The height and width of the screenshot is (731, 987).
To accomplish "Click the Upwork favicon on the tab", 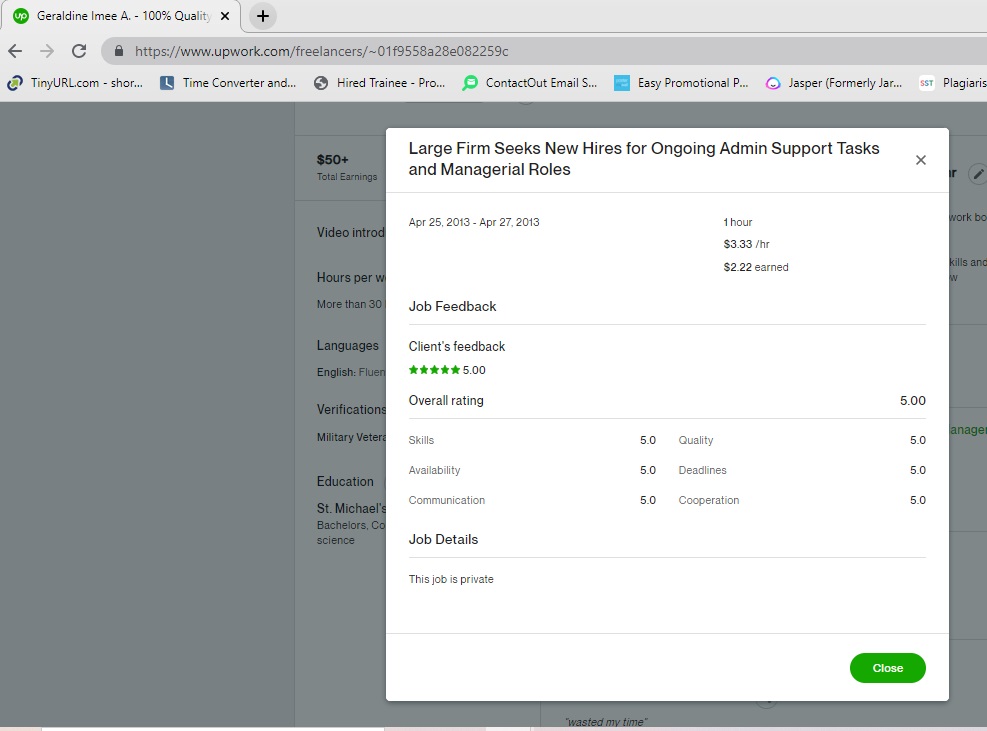I will (21, 16).
